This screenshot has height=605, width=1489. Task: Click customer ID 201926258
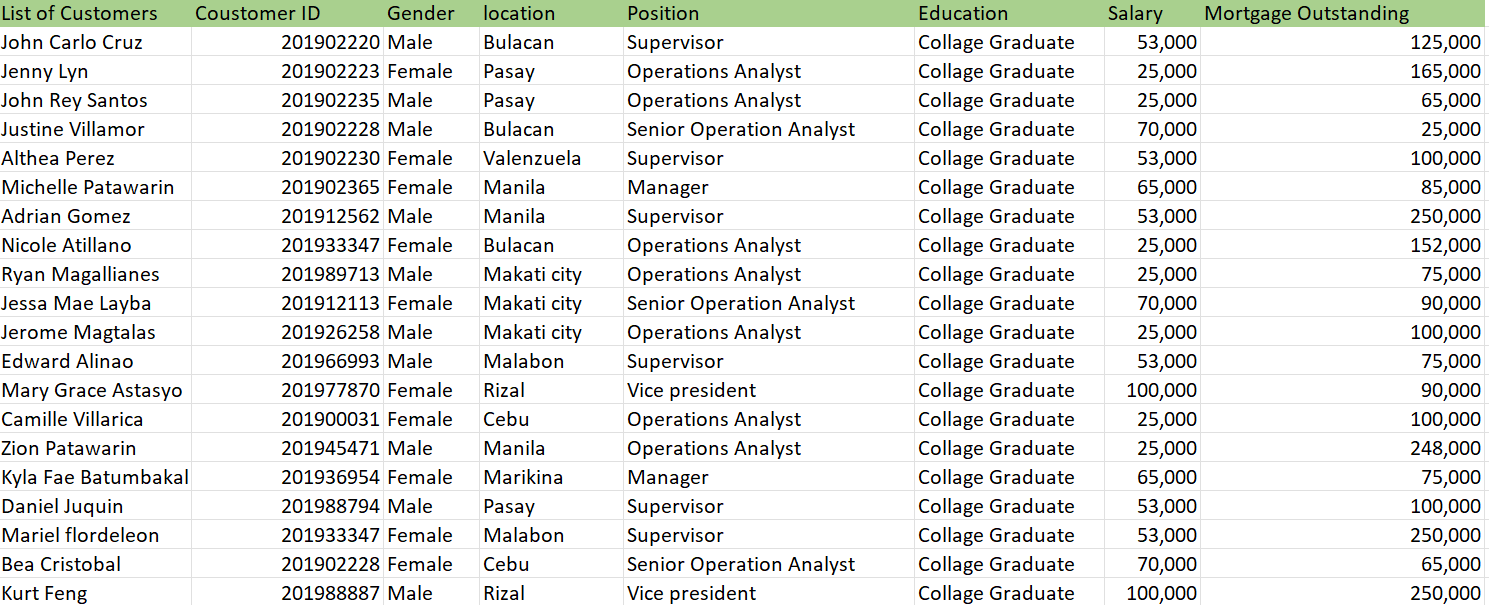tap(287, 332)
